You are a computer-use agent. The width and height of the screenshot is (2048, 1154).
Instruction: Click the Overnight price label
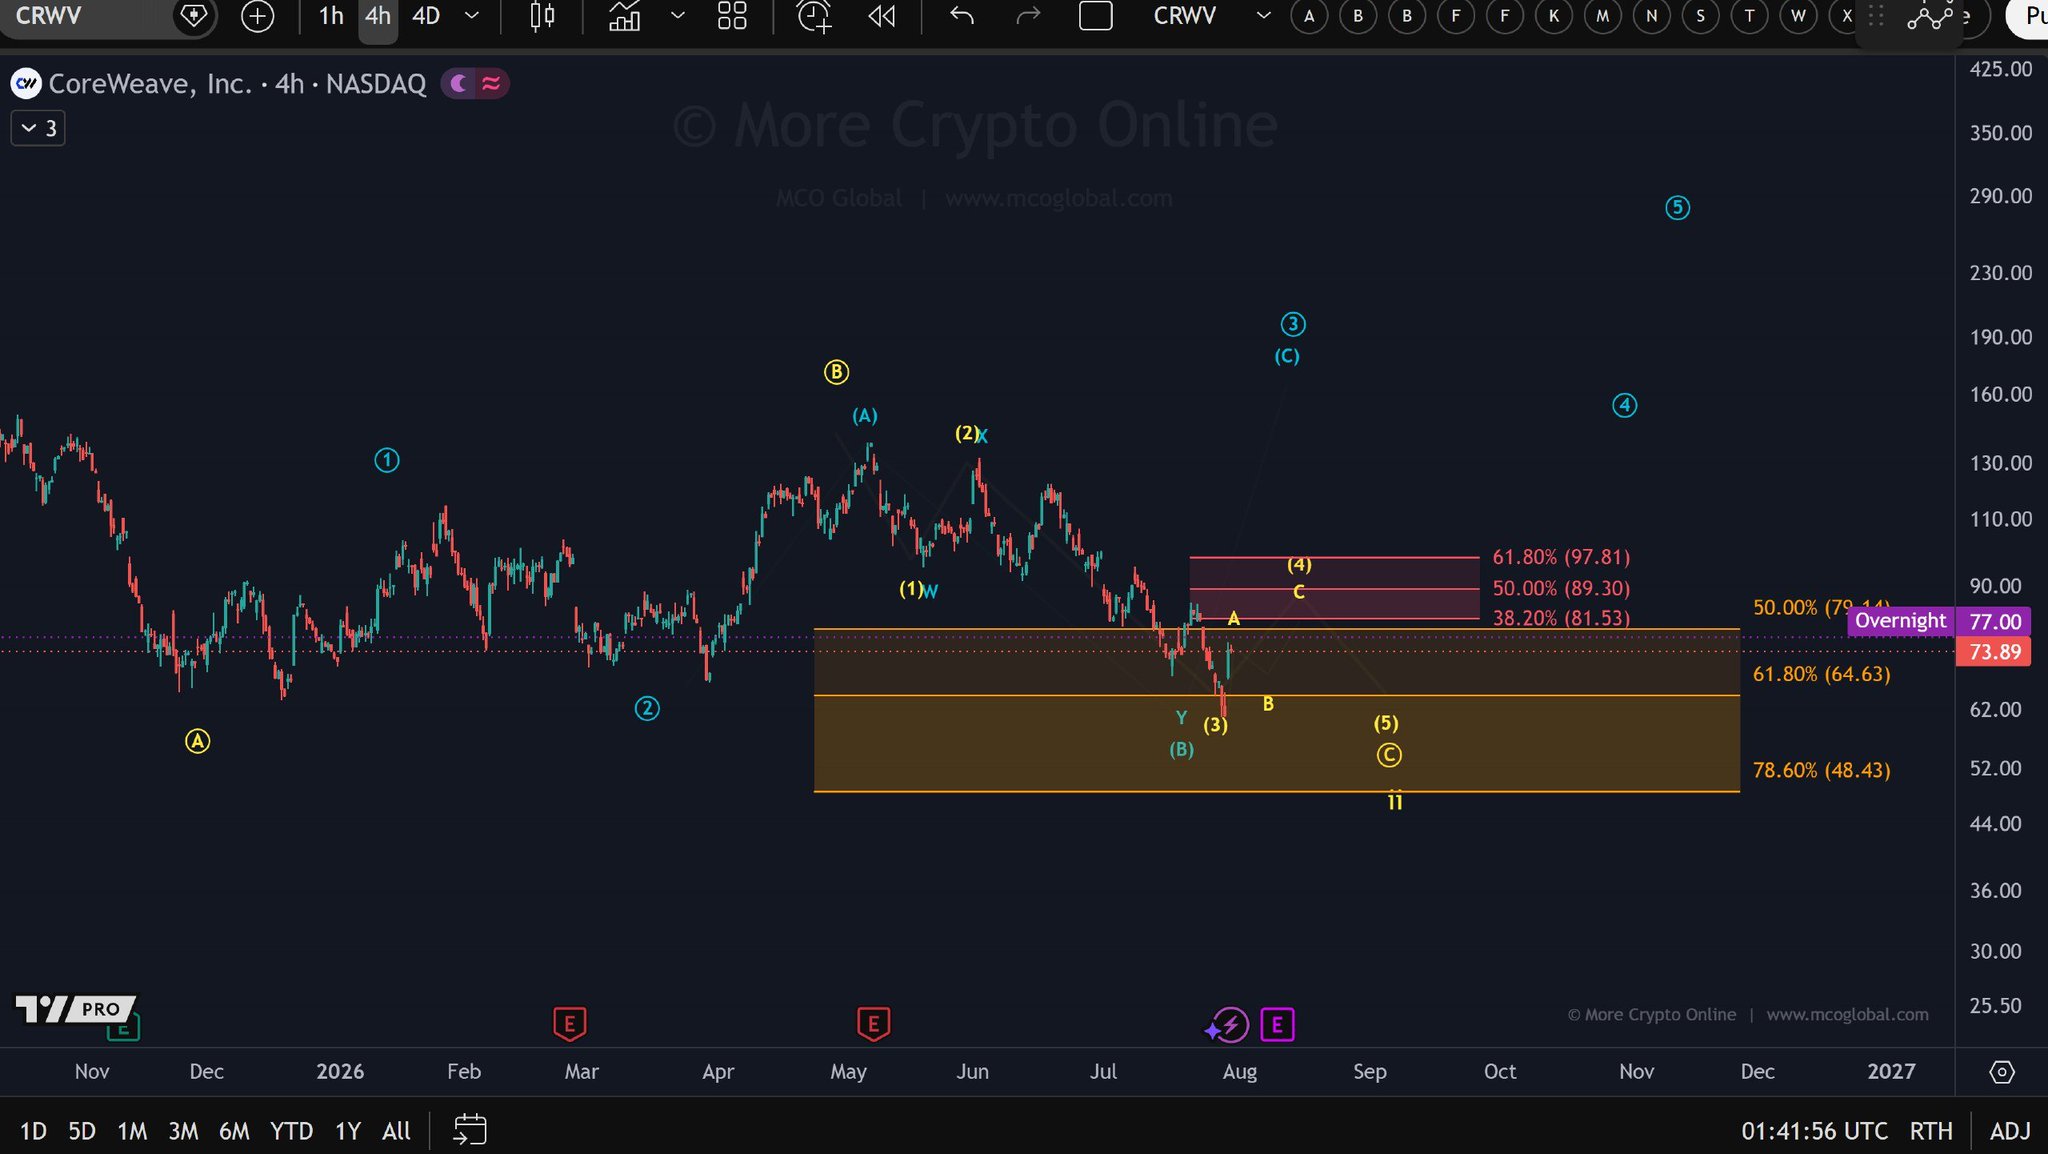(x=1900, y=621)
